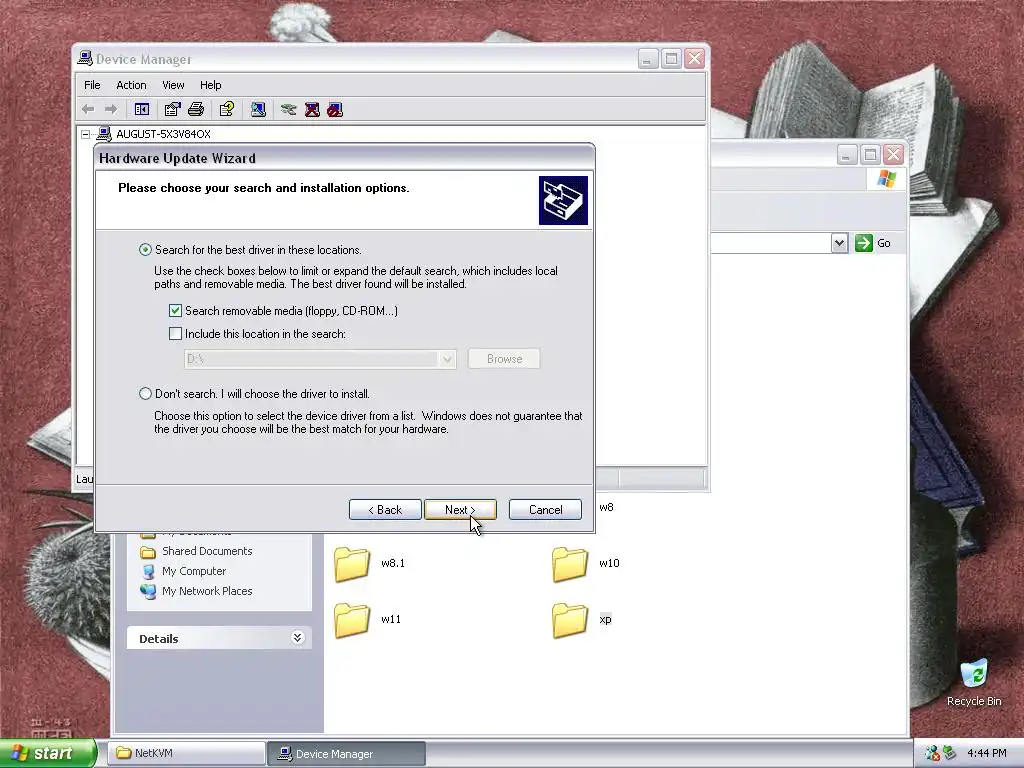Open the Action menu in Device Manager
The width and height of the screenshot is (1024, 768).
(131, 85)
